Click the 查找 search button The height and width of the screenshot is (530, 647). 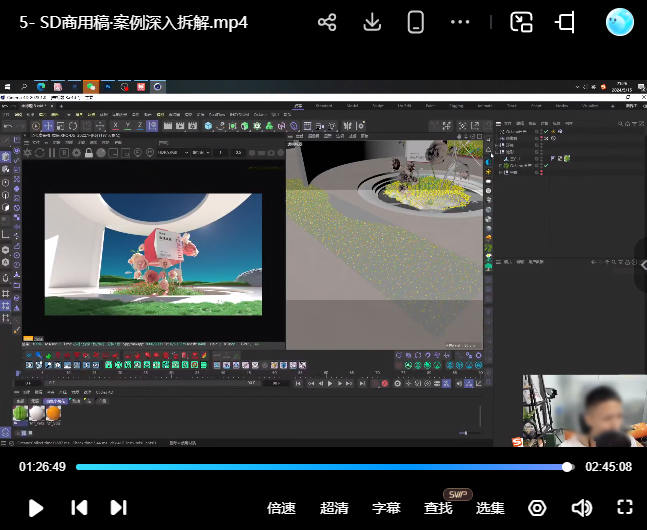coord(438,508)
